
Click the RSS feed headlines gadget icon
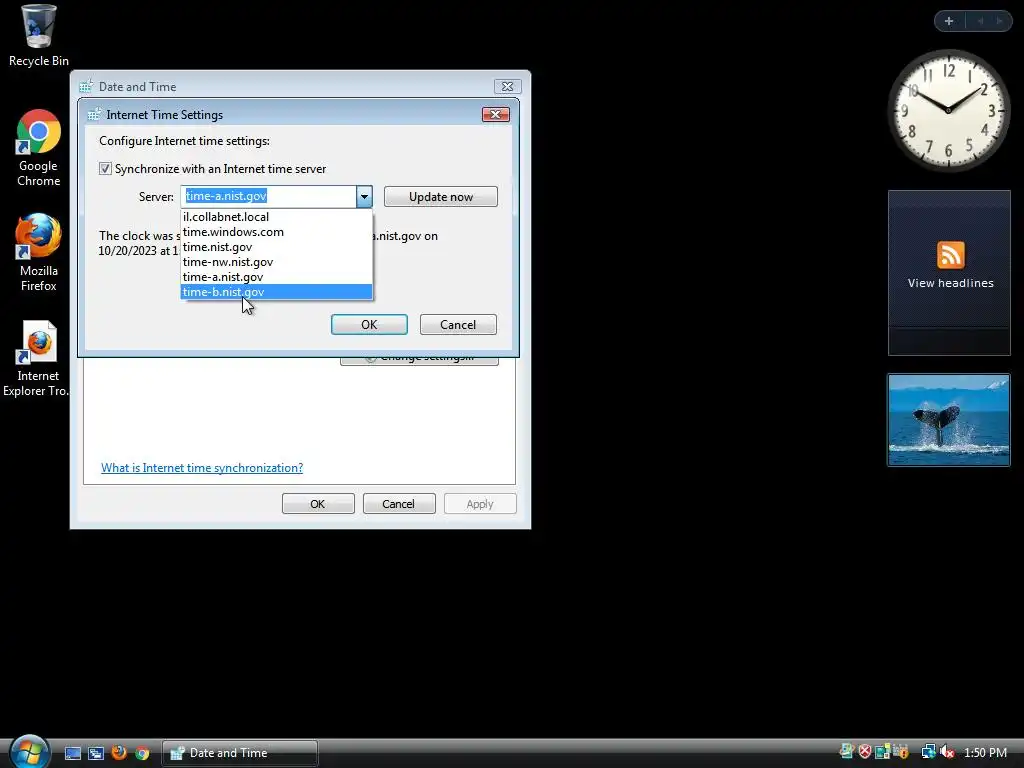(x=950, y=255)
